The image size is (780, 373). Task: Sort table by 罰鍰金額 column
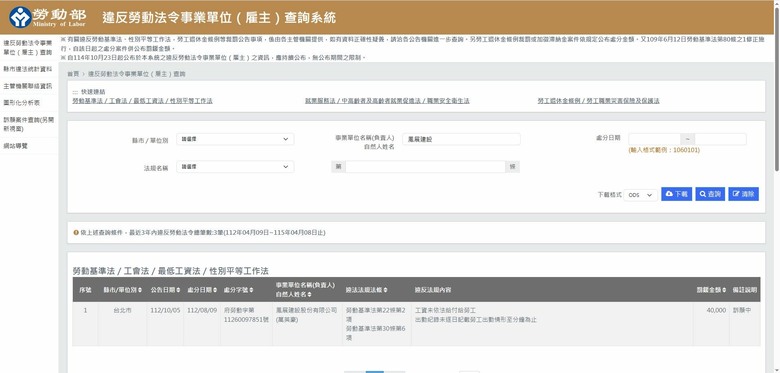tap(711, 290)
